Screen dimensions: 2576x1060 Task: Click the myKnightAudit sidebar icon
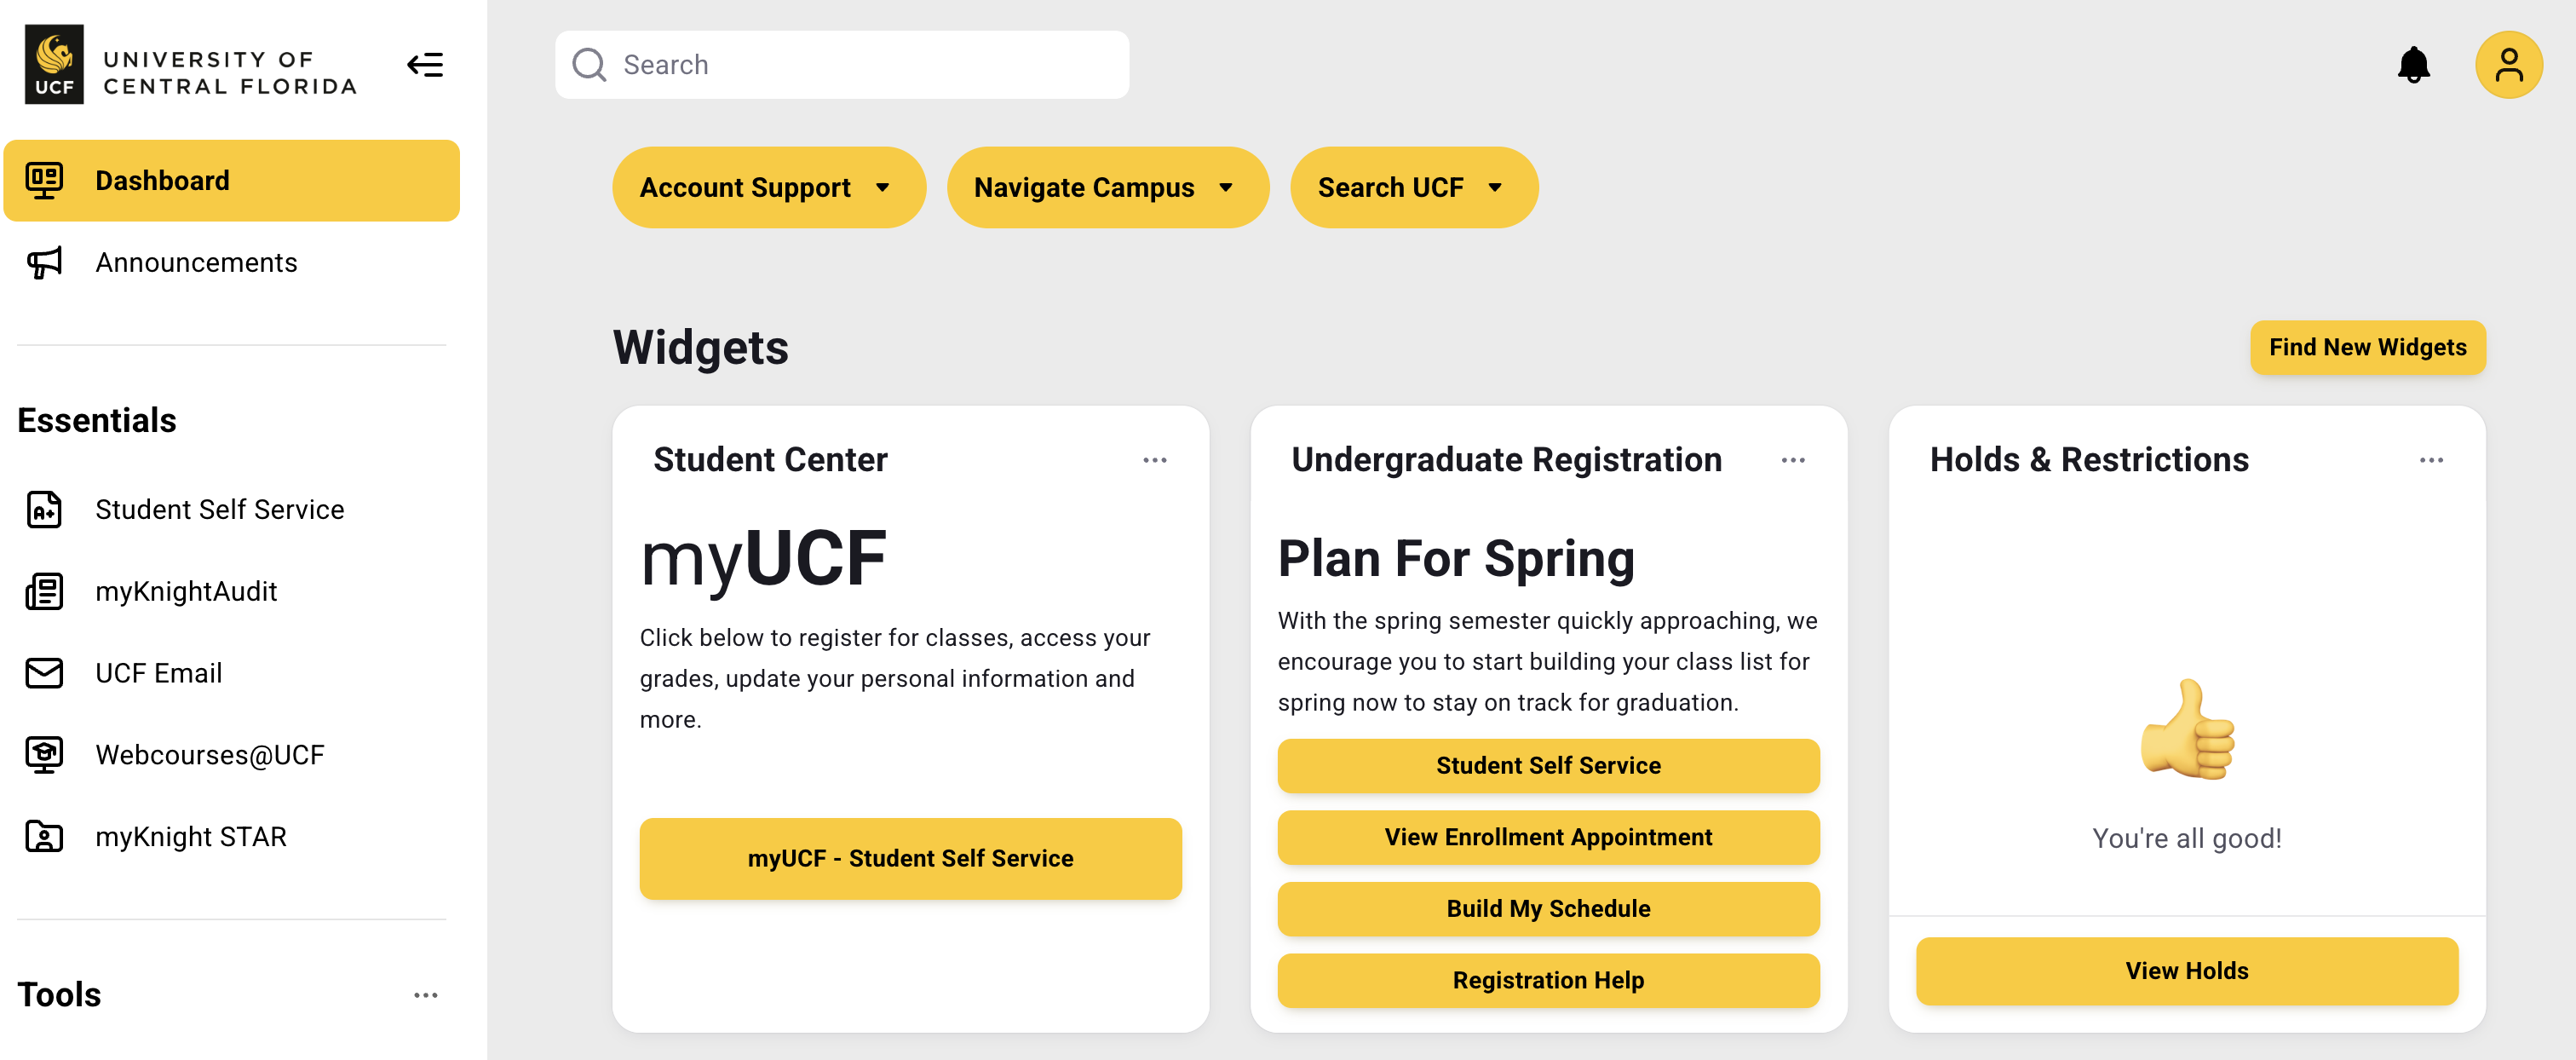tap(44, 591)
